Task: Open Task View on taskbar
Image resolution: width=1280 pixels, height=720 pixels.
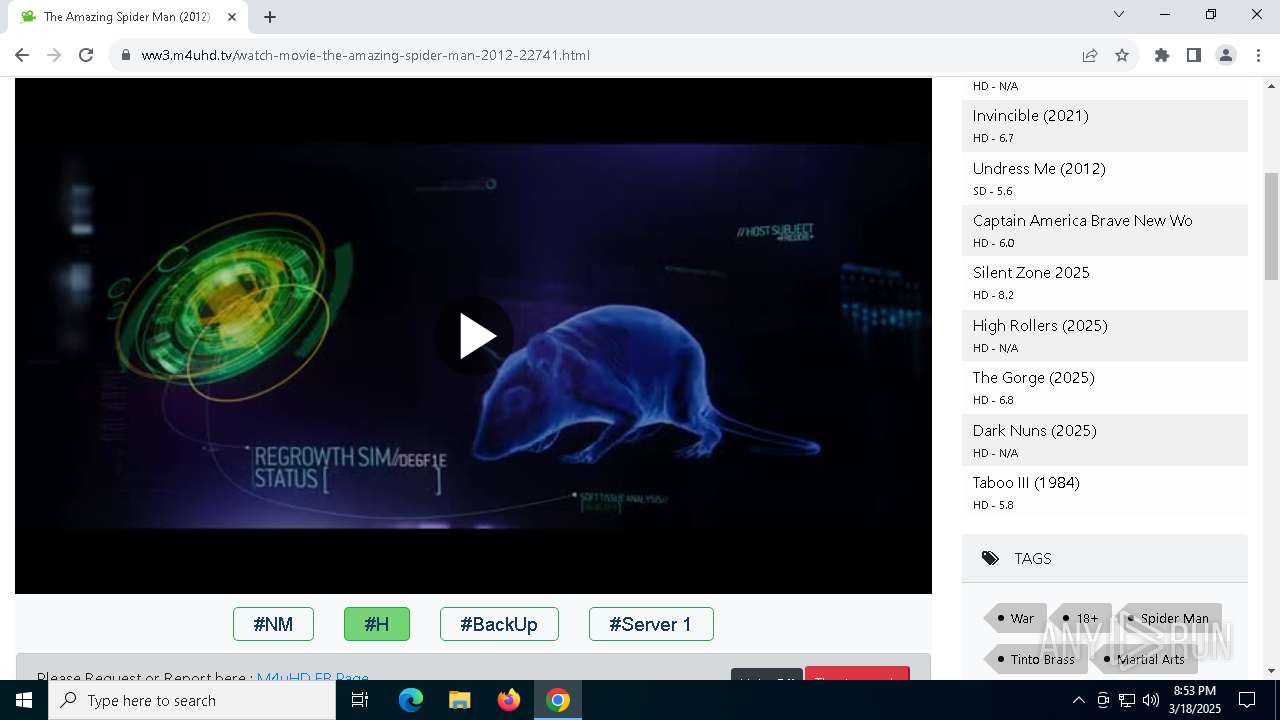Action: tap(360, 700)
